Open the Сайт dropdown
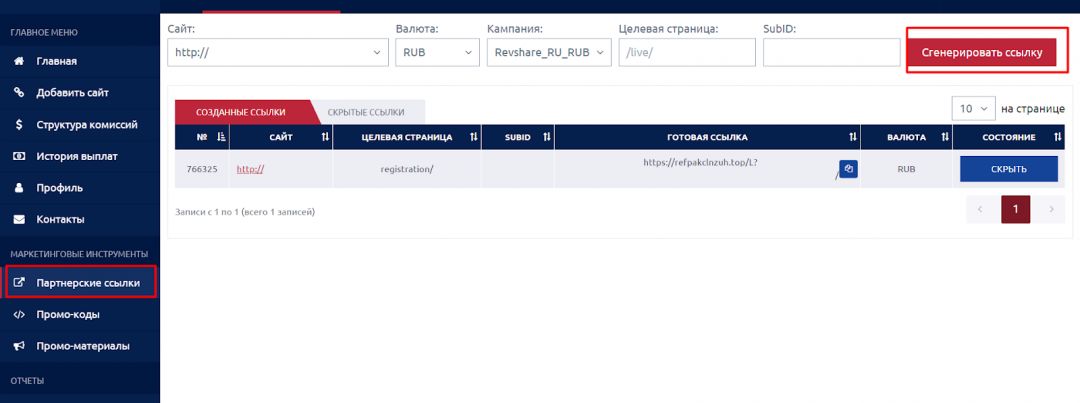This screenshot has height=403, width=1080. pyautogui.click(x=278, y=52)
